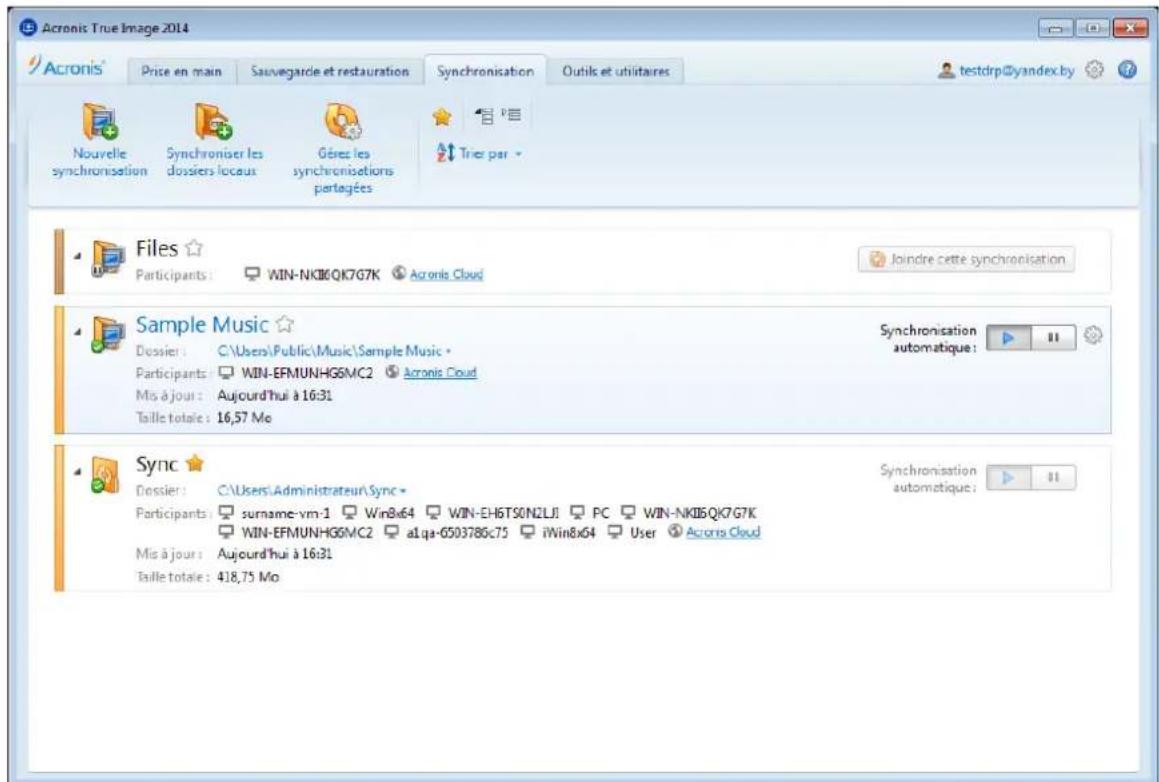Click Joindre cette synchronisation button
The height and width of the screenshot is (782, 1159).
(966, 259)
